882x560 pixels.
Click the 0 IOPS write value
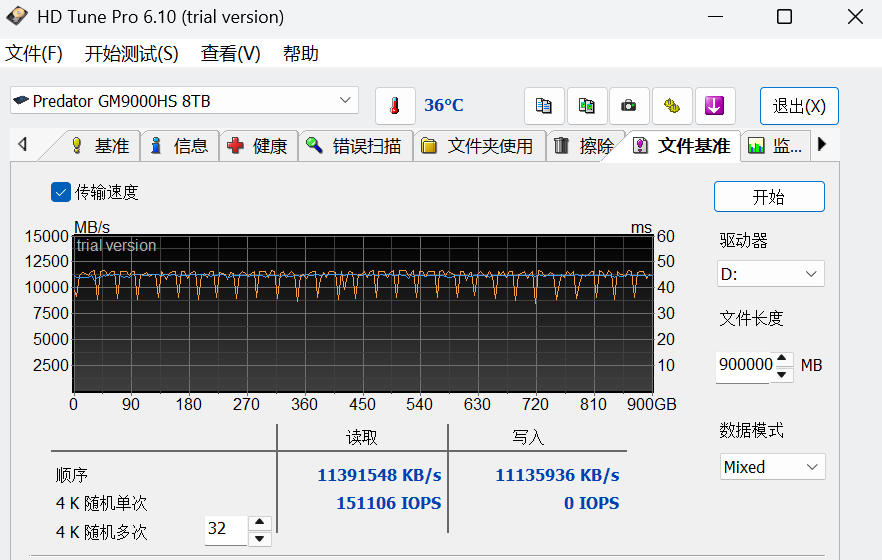[591, 503]
